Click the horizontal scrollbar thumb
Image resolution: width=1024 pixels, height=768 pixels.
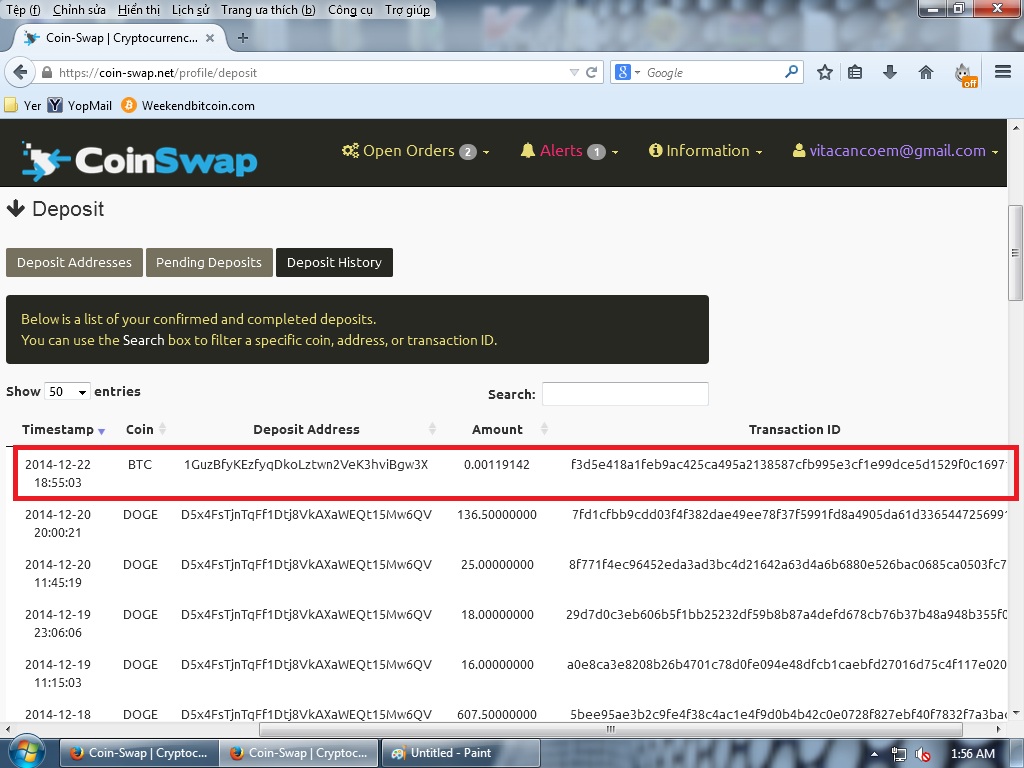coord(611,729)
